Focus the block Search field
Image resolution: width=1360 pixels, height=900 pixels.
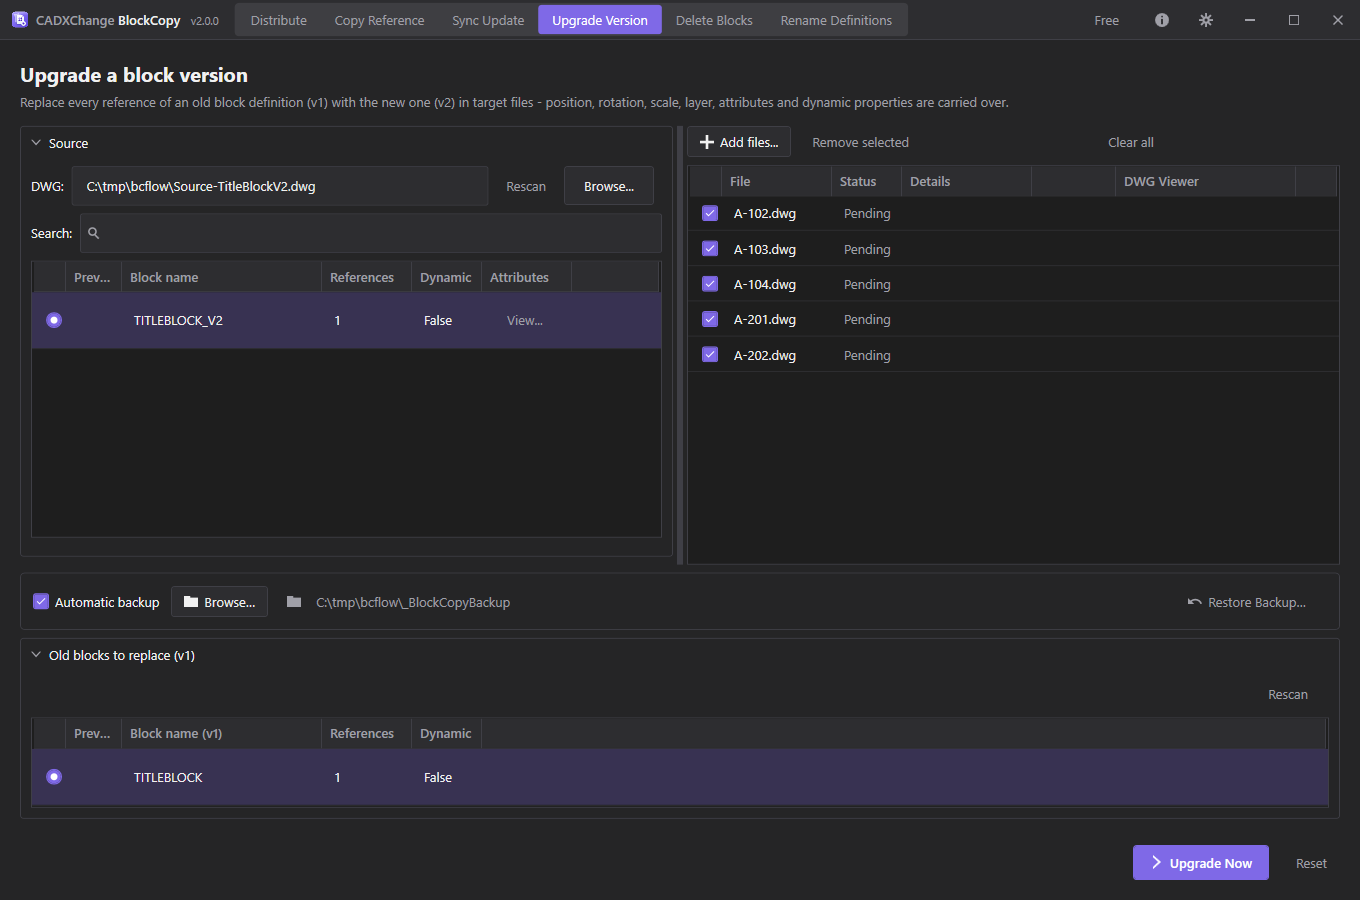pos(371,233)
